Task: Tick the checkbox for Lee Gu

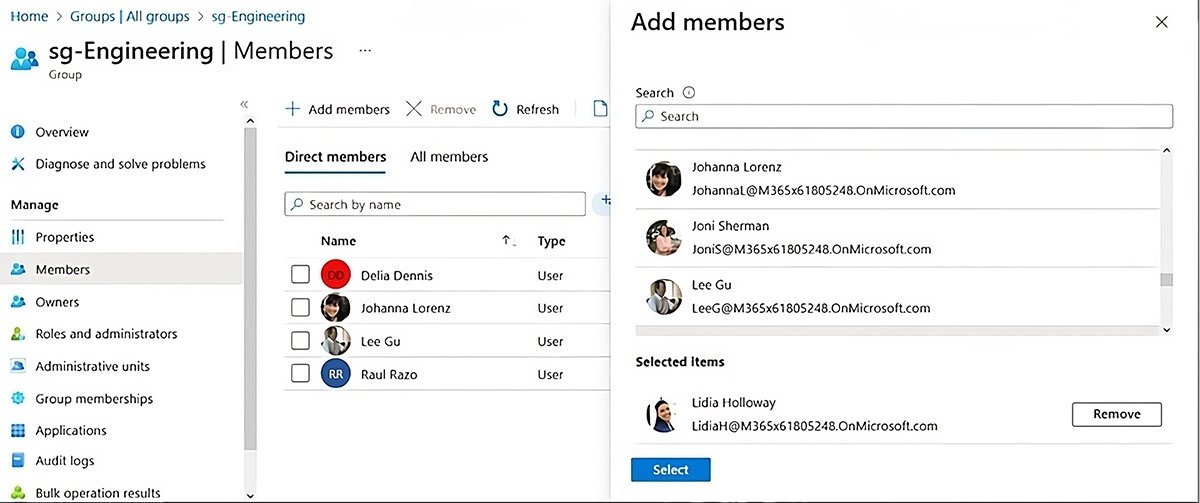Action: 300,341
